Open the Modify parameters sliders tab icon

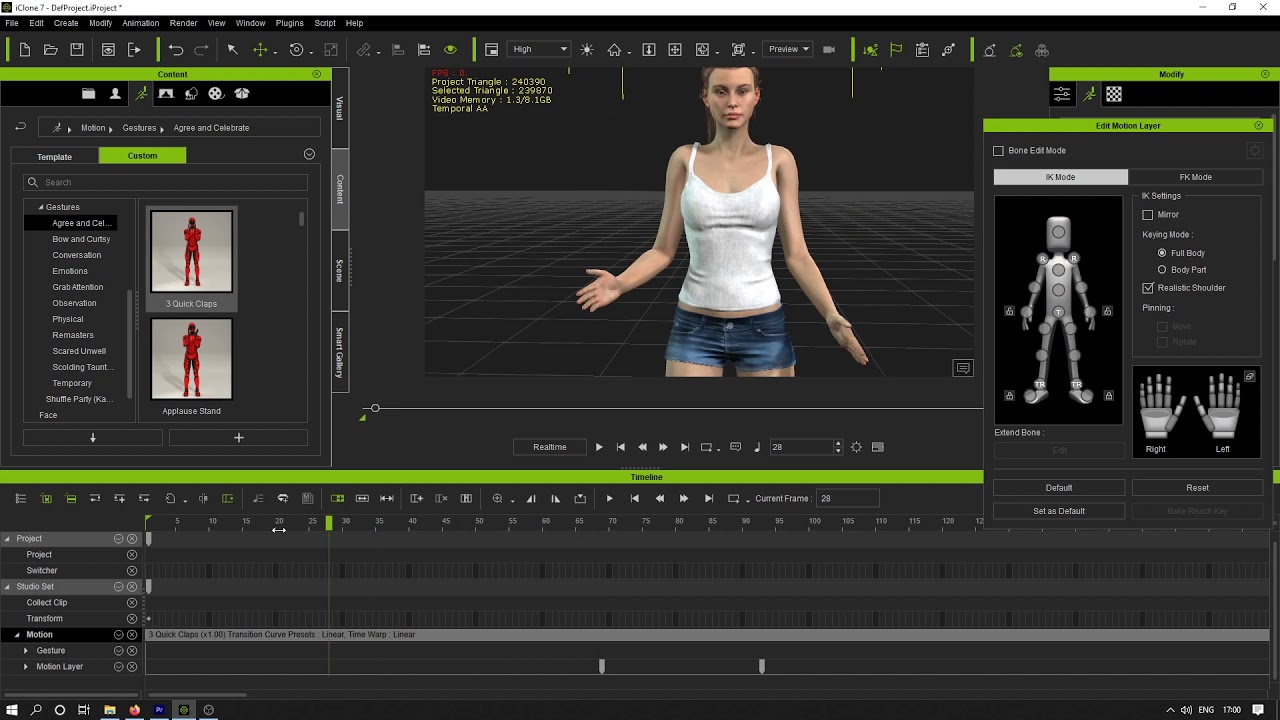pos(1062,94)
